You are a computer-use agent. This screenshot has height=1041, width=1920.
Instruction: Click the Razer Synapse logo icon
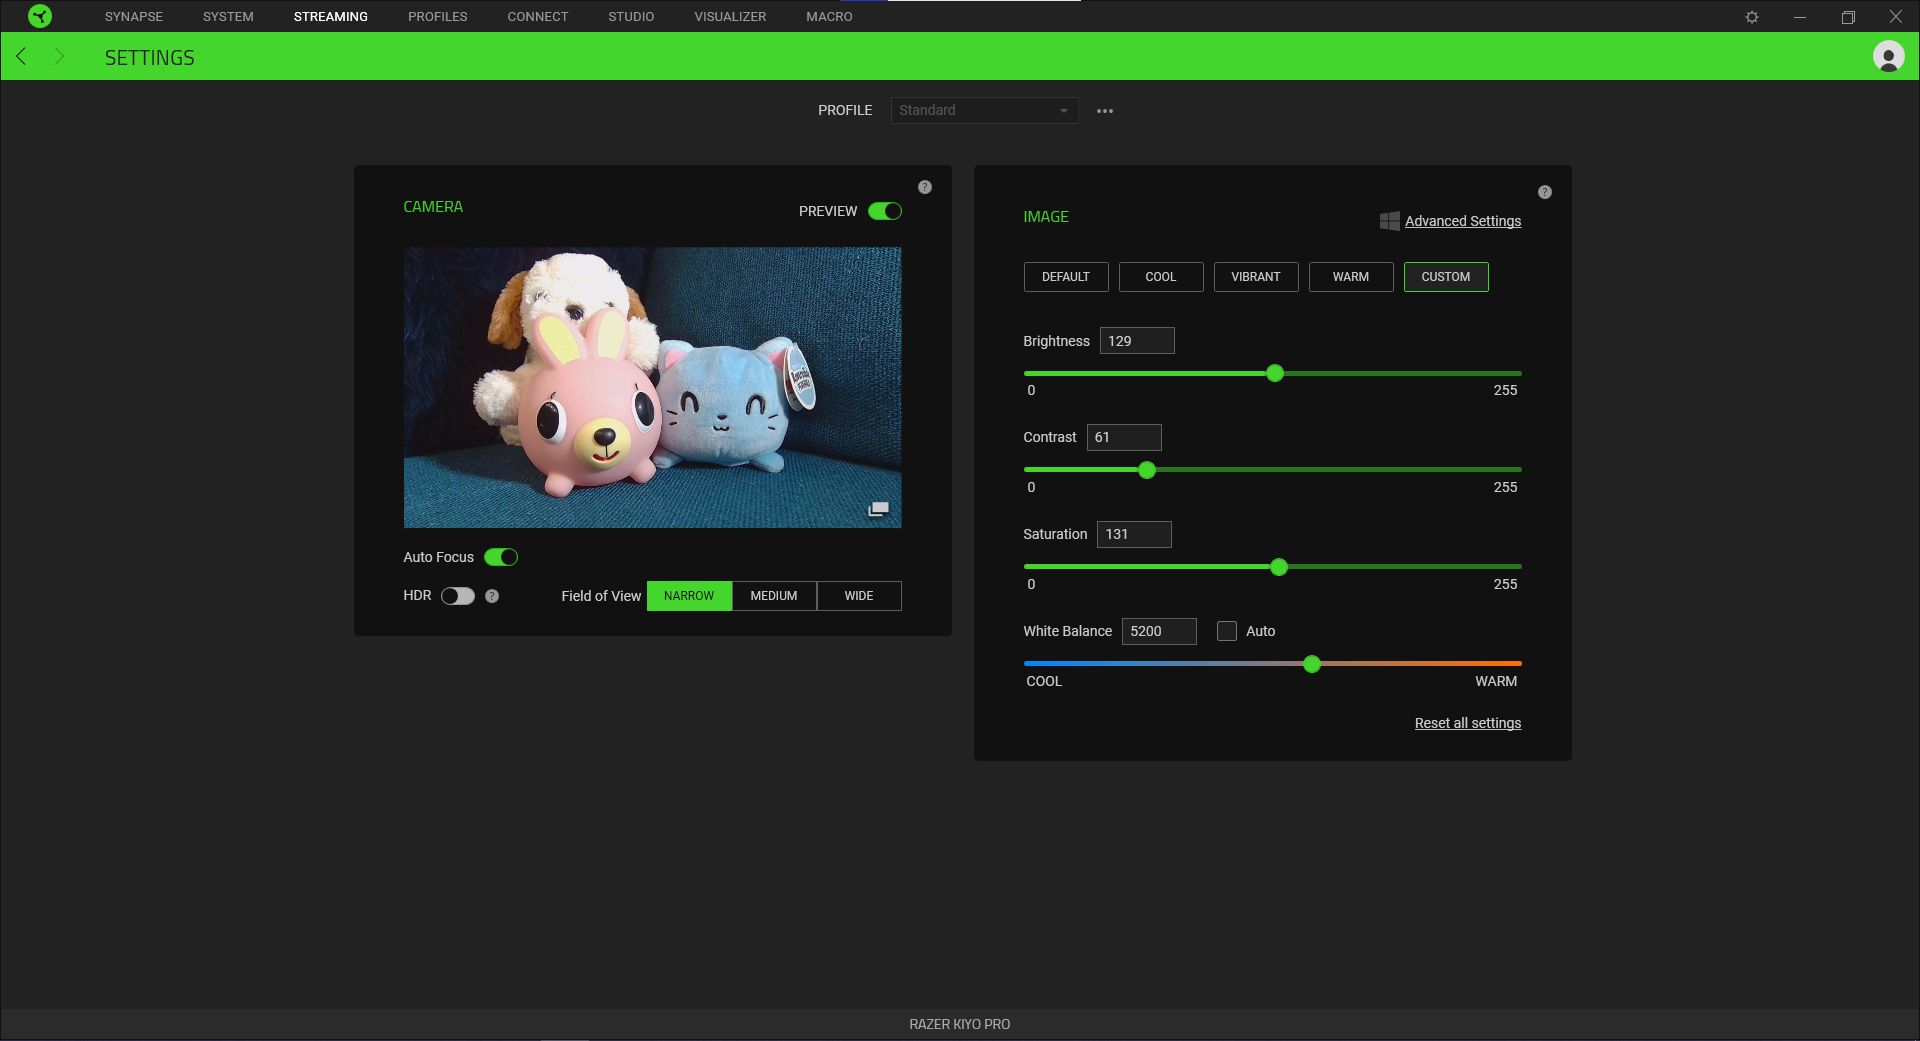click(x=40, y=16)
